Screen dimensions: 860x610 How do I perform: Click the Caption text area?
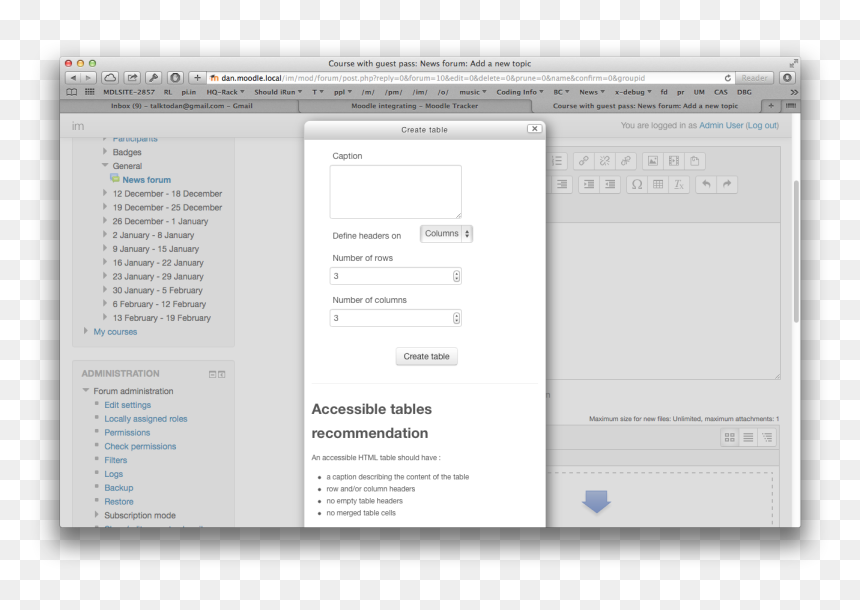(x=395, y=192)
